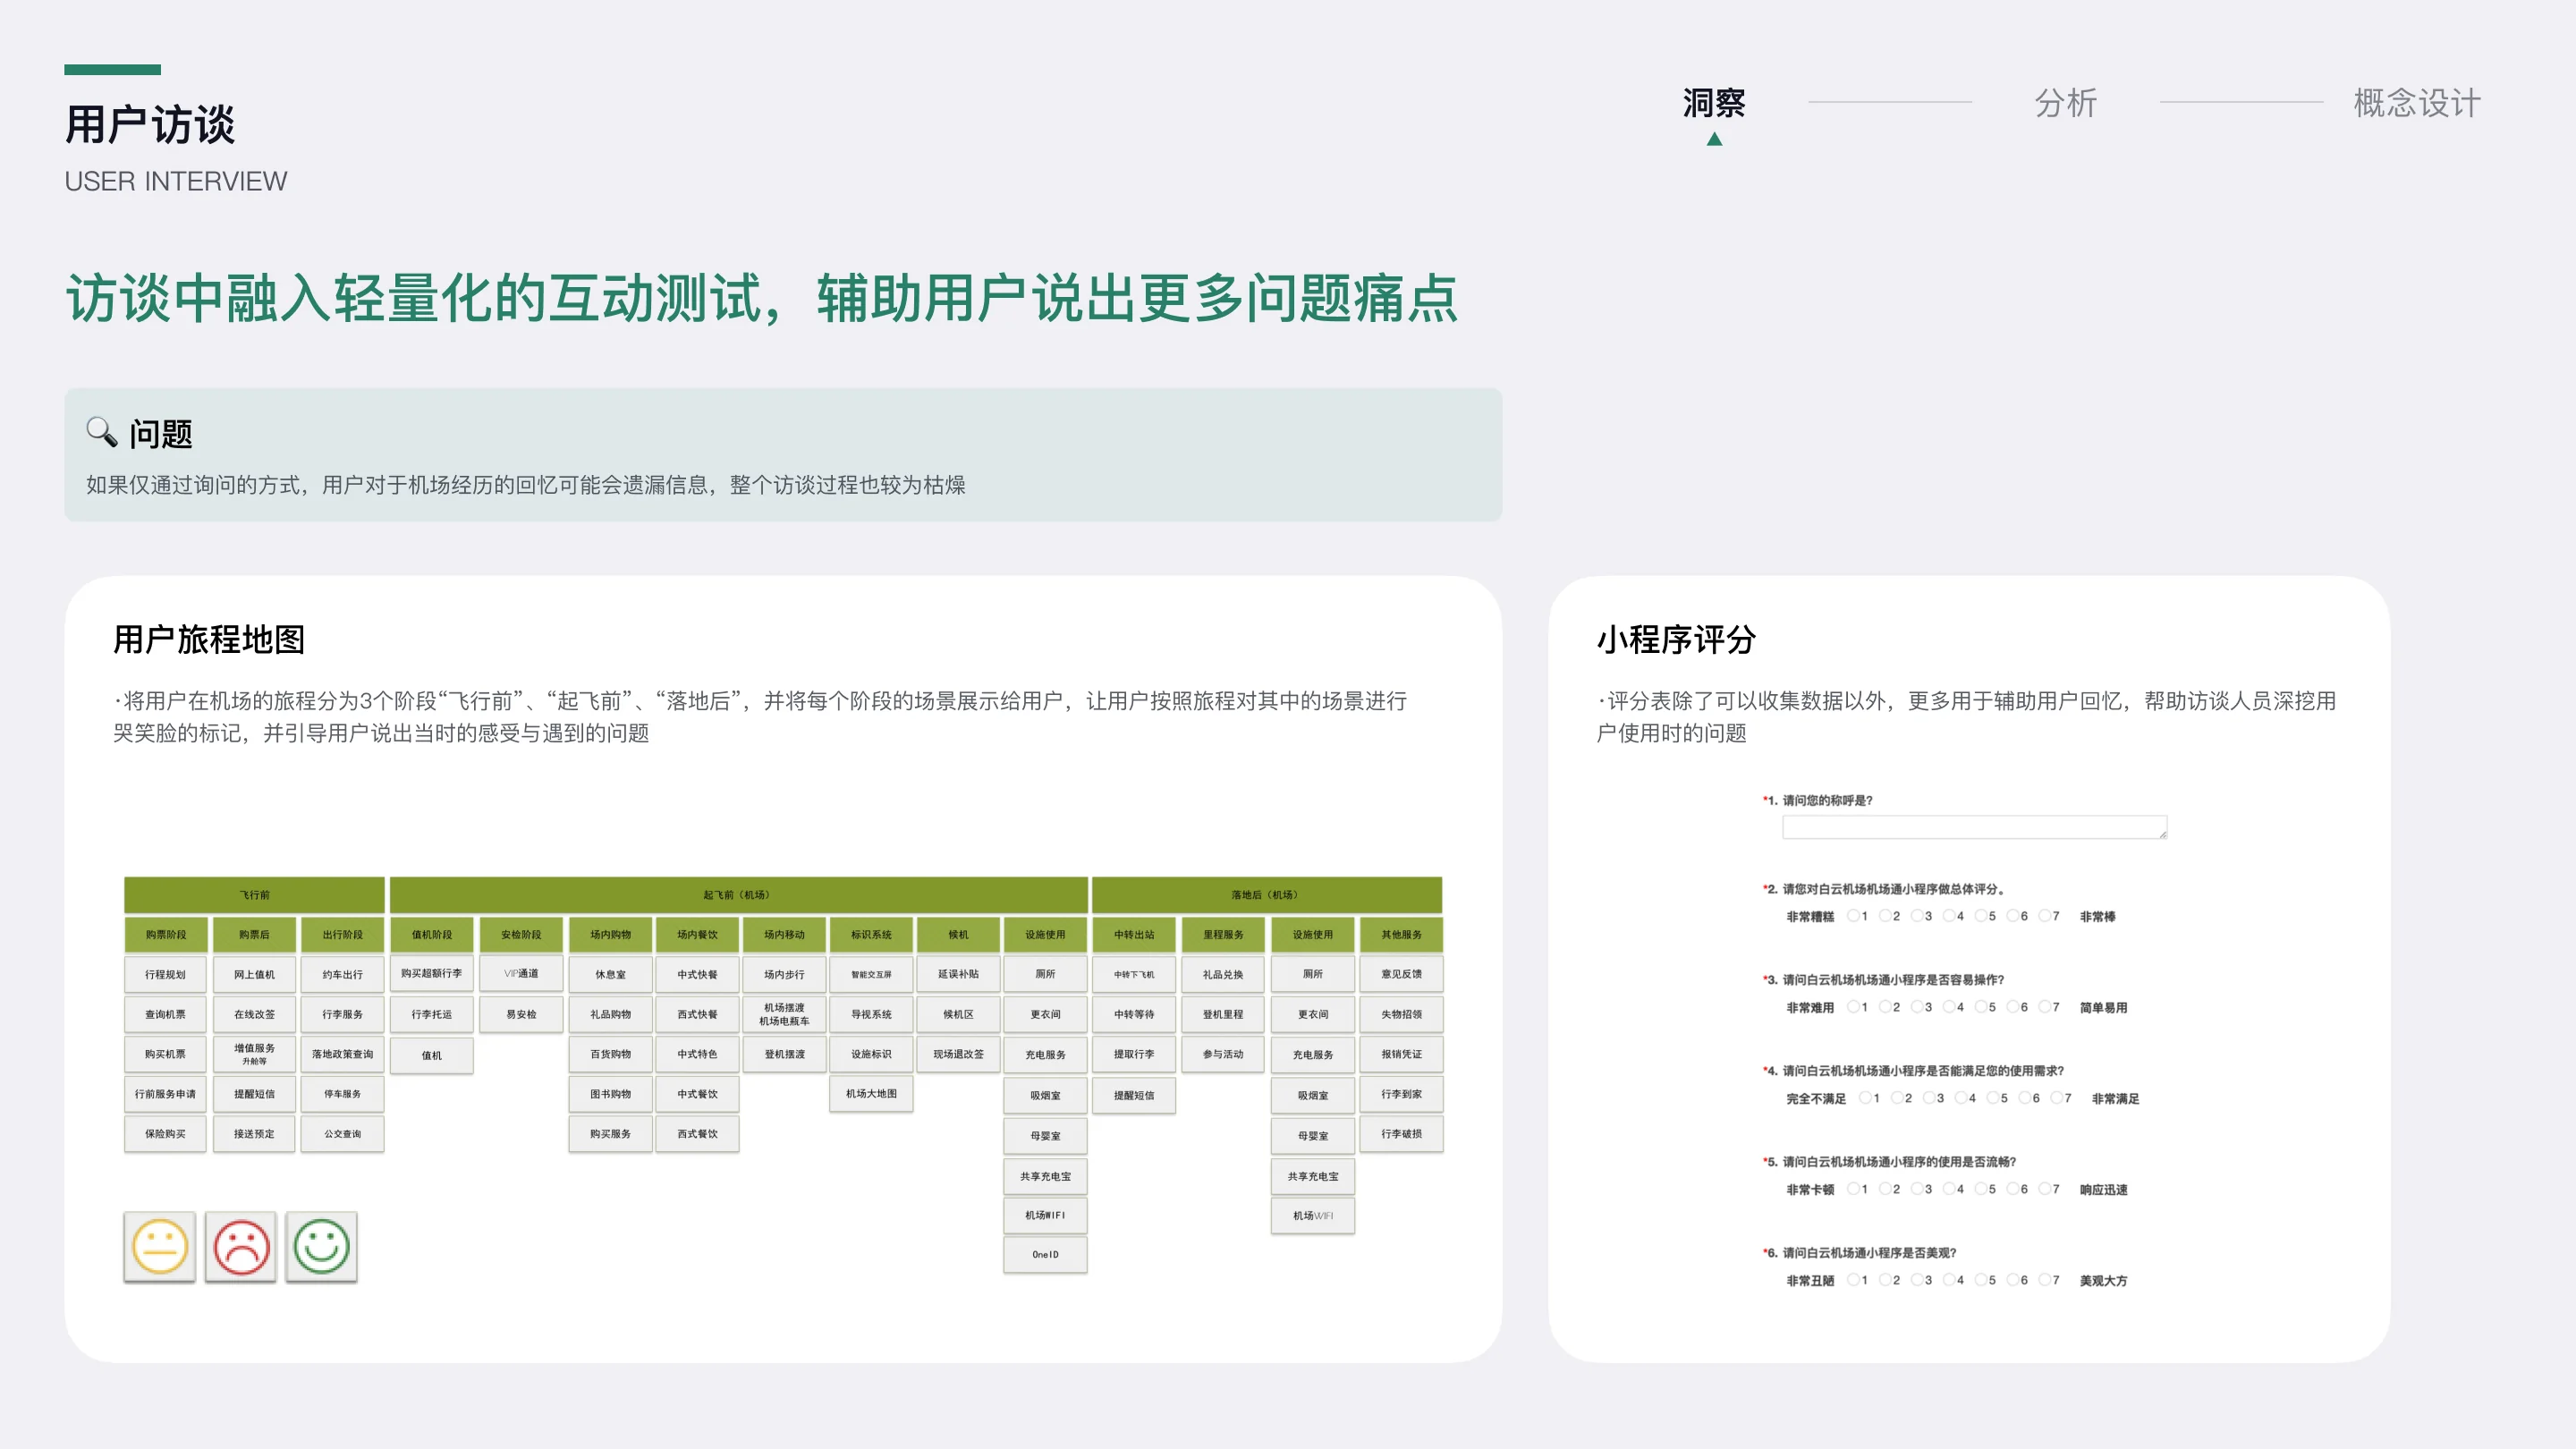The image size is (2576, 1449).
Task: Switch to the 分析 tab
Action: 2066,103
